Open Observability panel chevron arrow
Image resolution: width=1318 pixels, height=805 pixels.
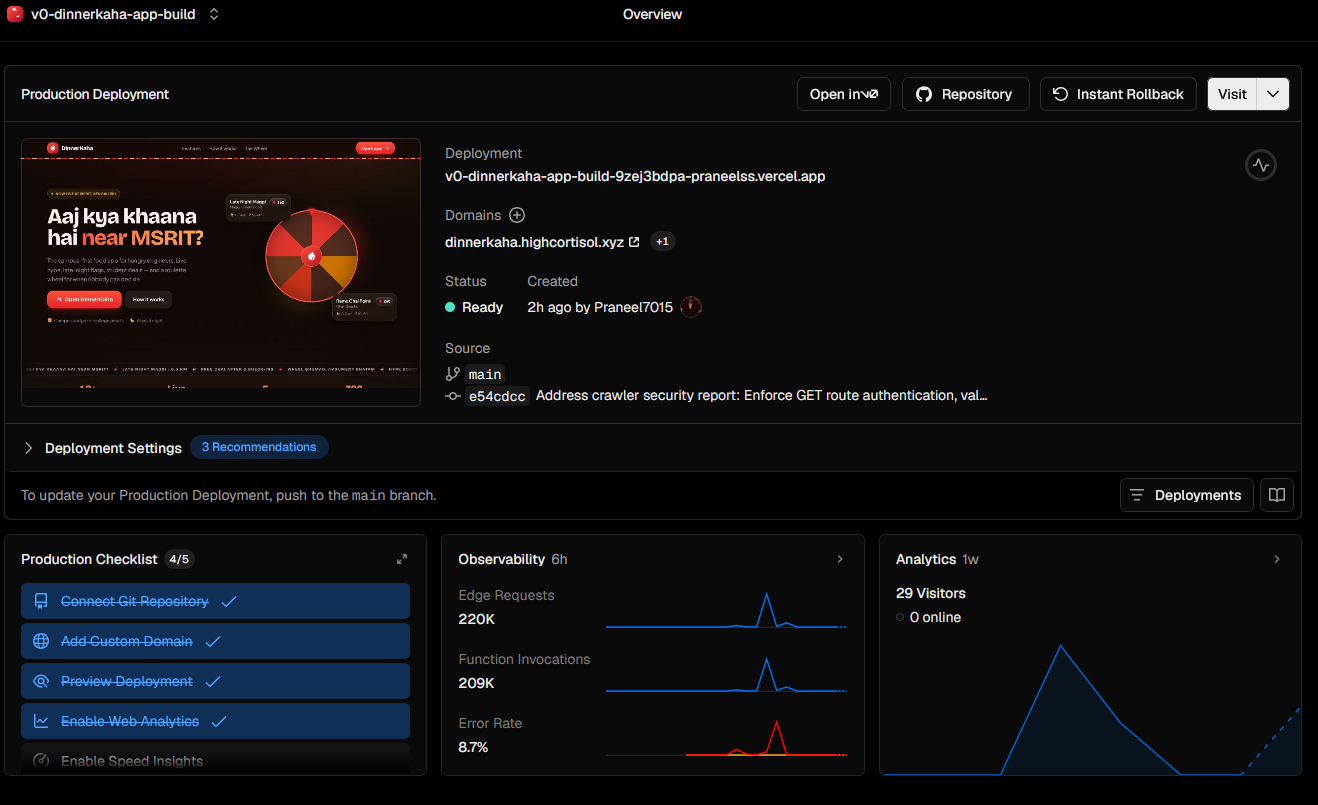tap(840, 559)
